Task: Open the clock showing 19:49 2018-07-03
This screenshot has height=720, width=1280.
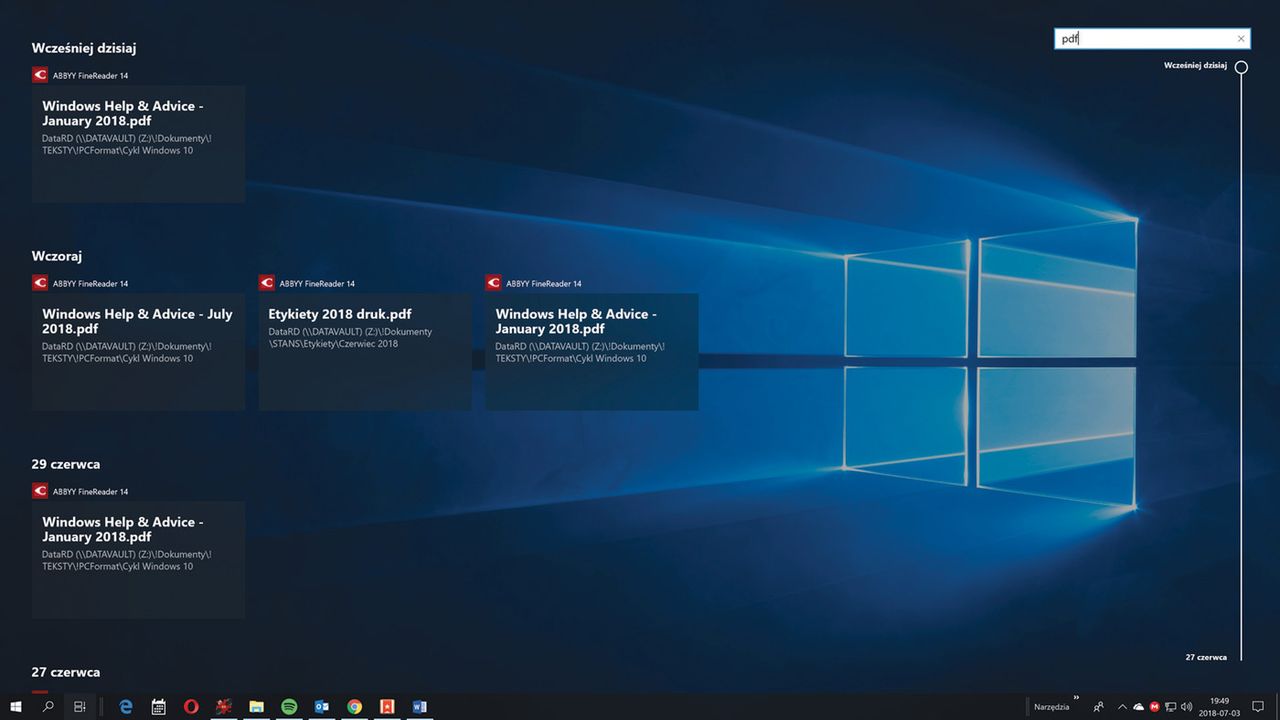Action: 1220,707
